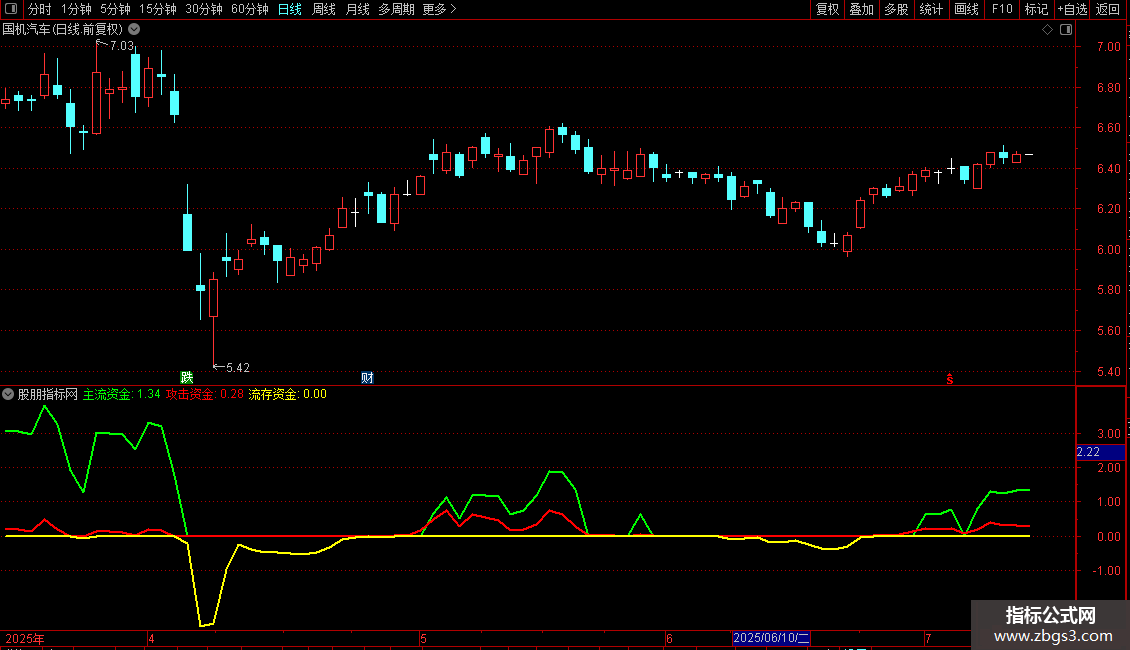Activate the 画线 drawing tools

(966, 9)
